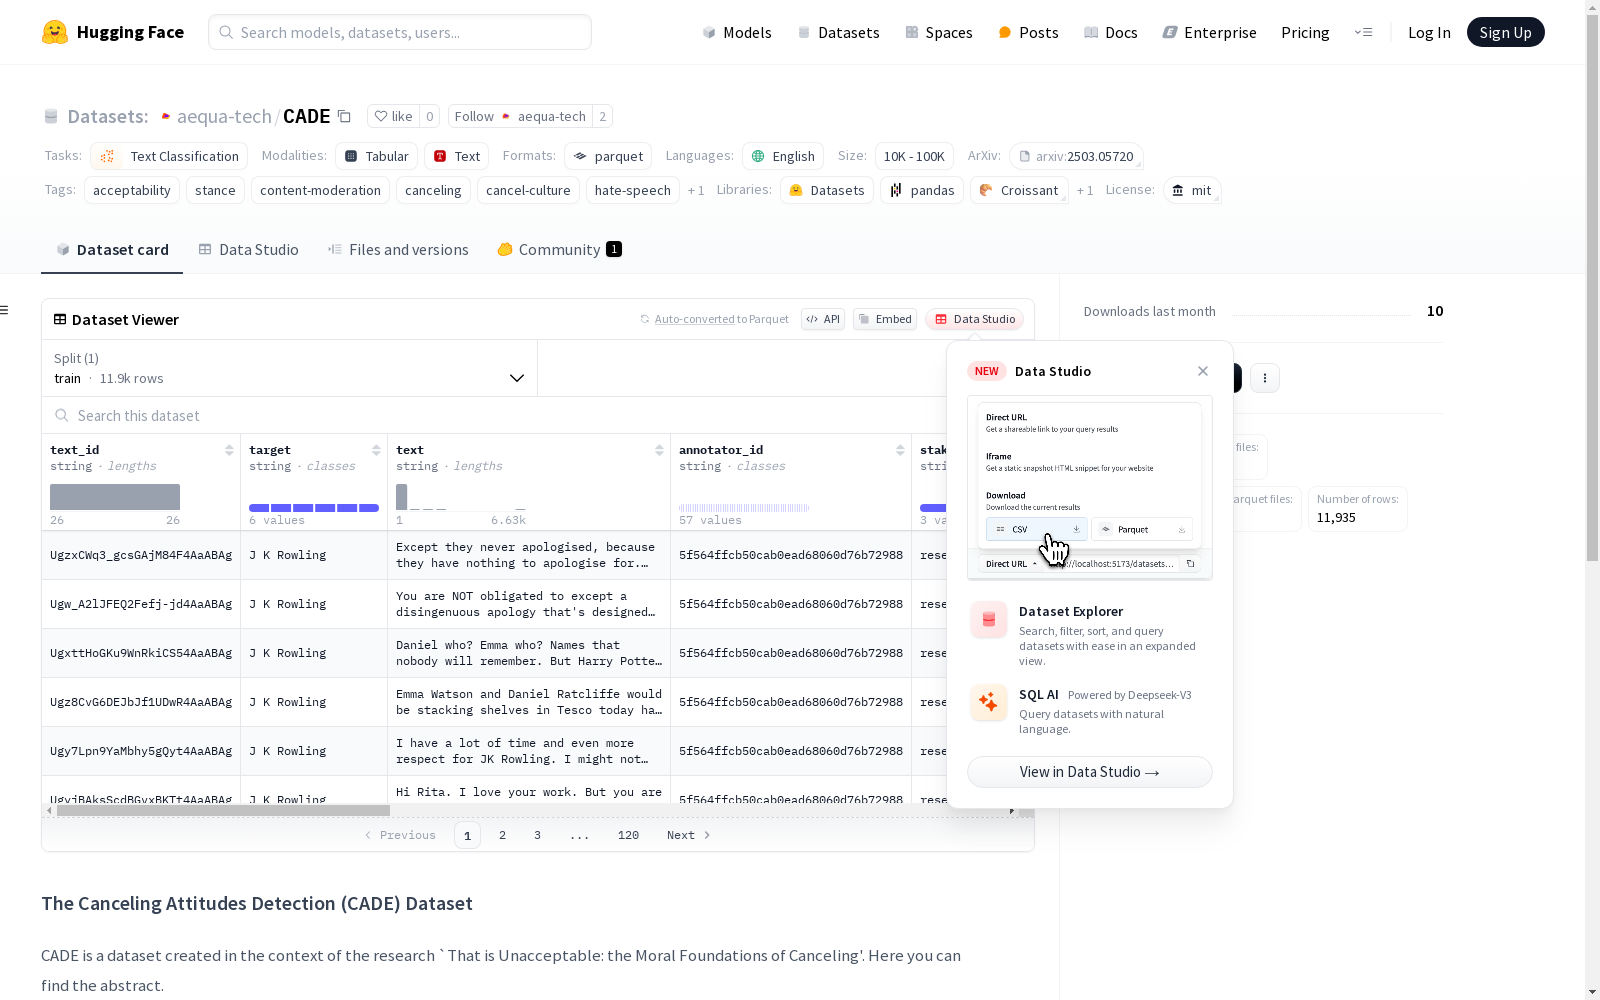
Task: Open the three-dot more options menu
Action: click(x=1265, y=377)
